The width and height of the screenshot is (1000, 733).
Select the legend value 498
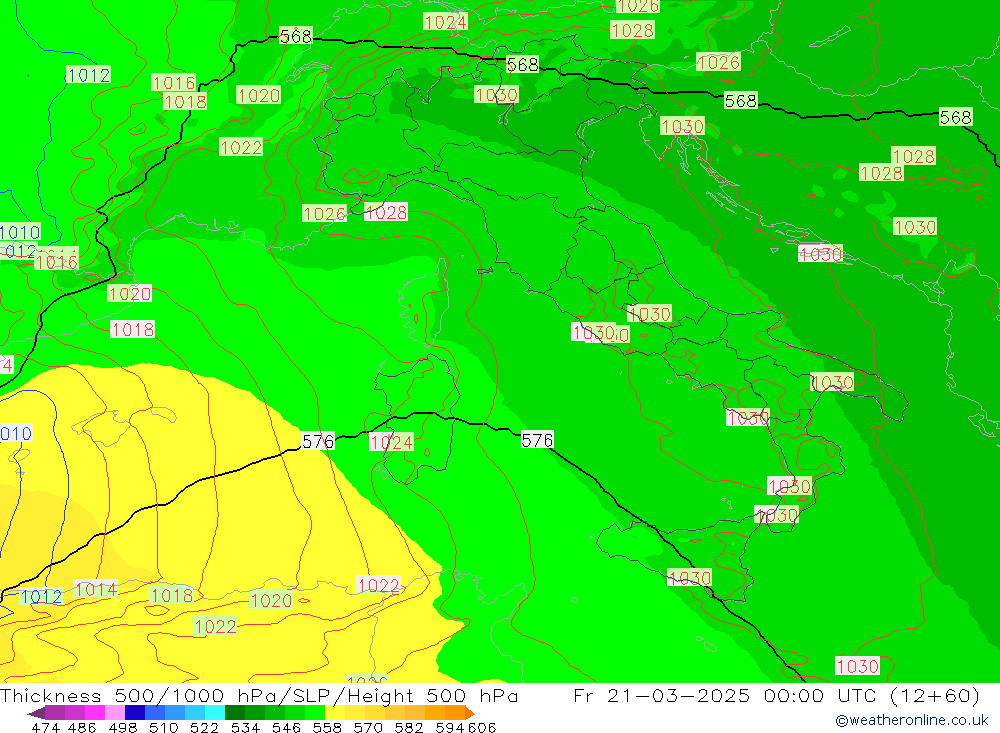point(122,727)
